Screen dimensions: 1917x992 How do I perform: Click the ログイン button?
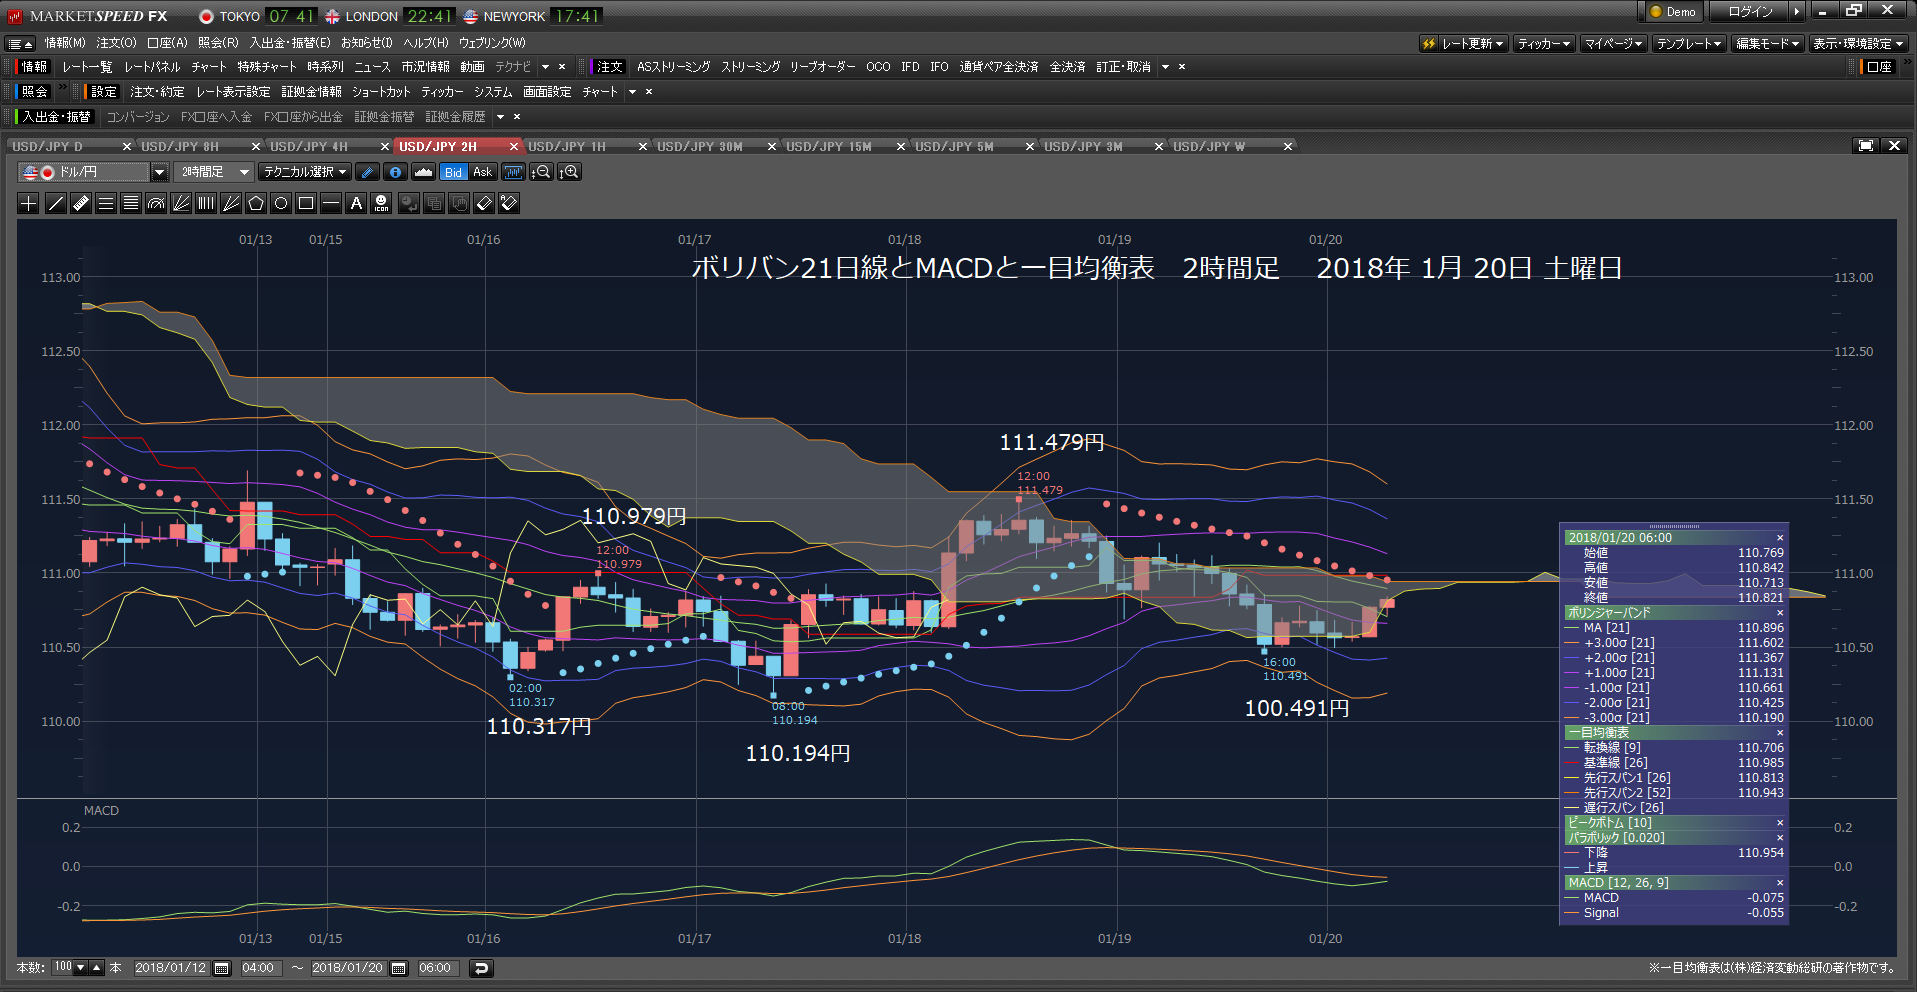pos(1750,12)
